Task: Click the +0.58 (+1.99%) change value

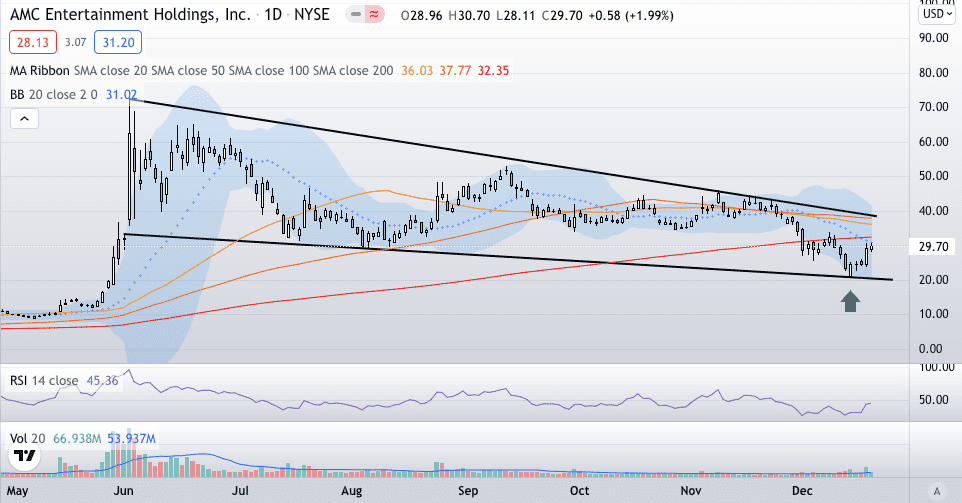Action: click(631, 16)
